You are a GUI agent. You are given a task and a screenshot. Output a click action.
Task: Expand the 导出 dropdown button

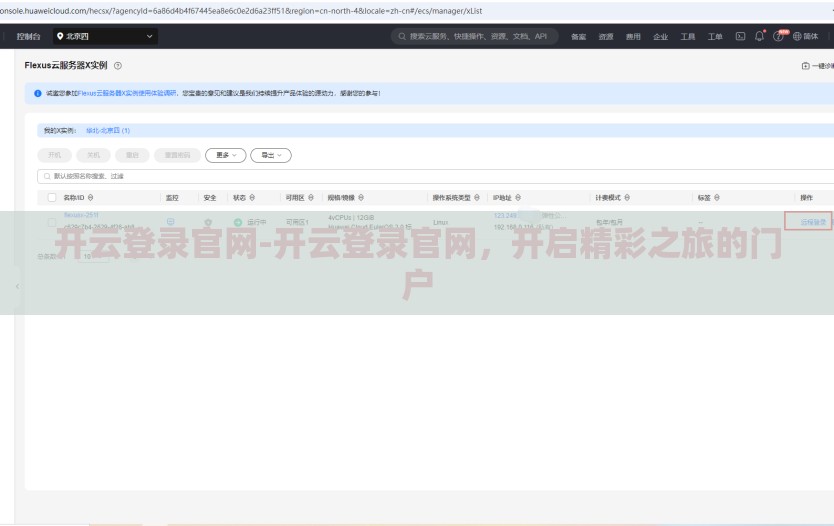click(x=271, y=155)
